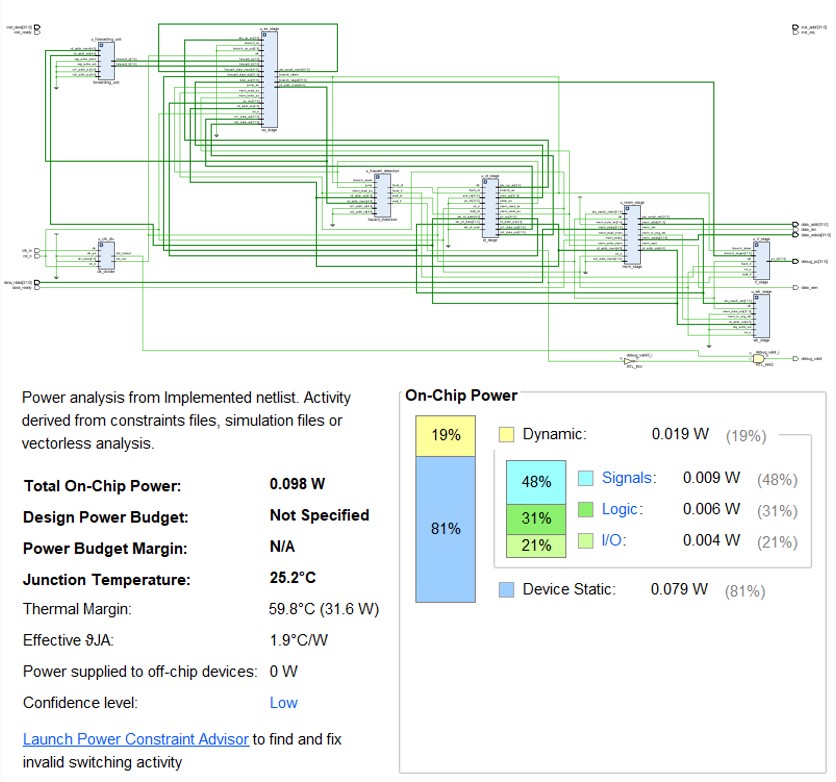Click the cyan Signals legend swatch
Image resolution: width=836 pixels, height=782 pixels.
(585, 478)
